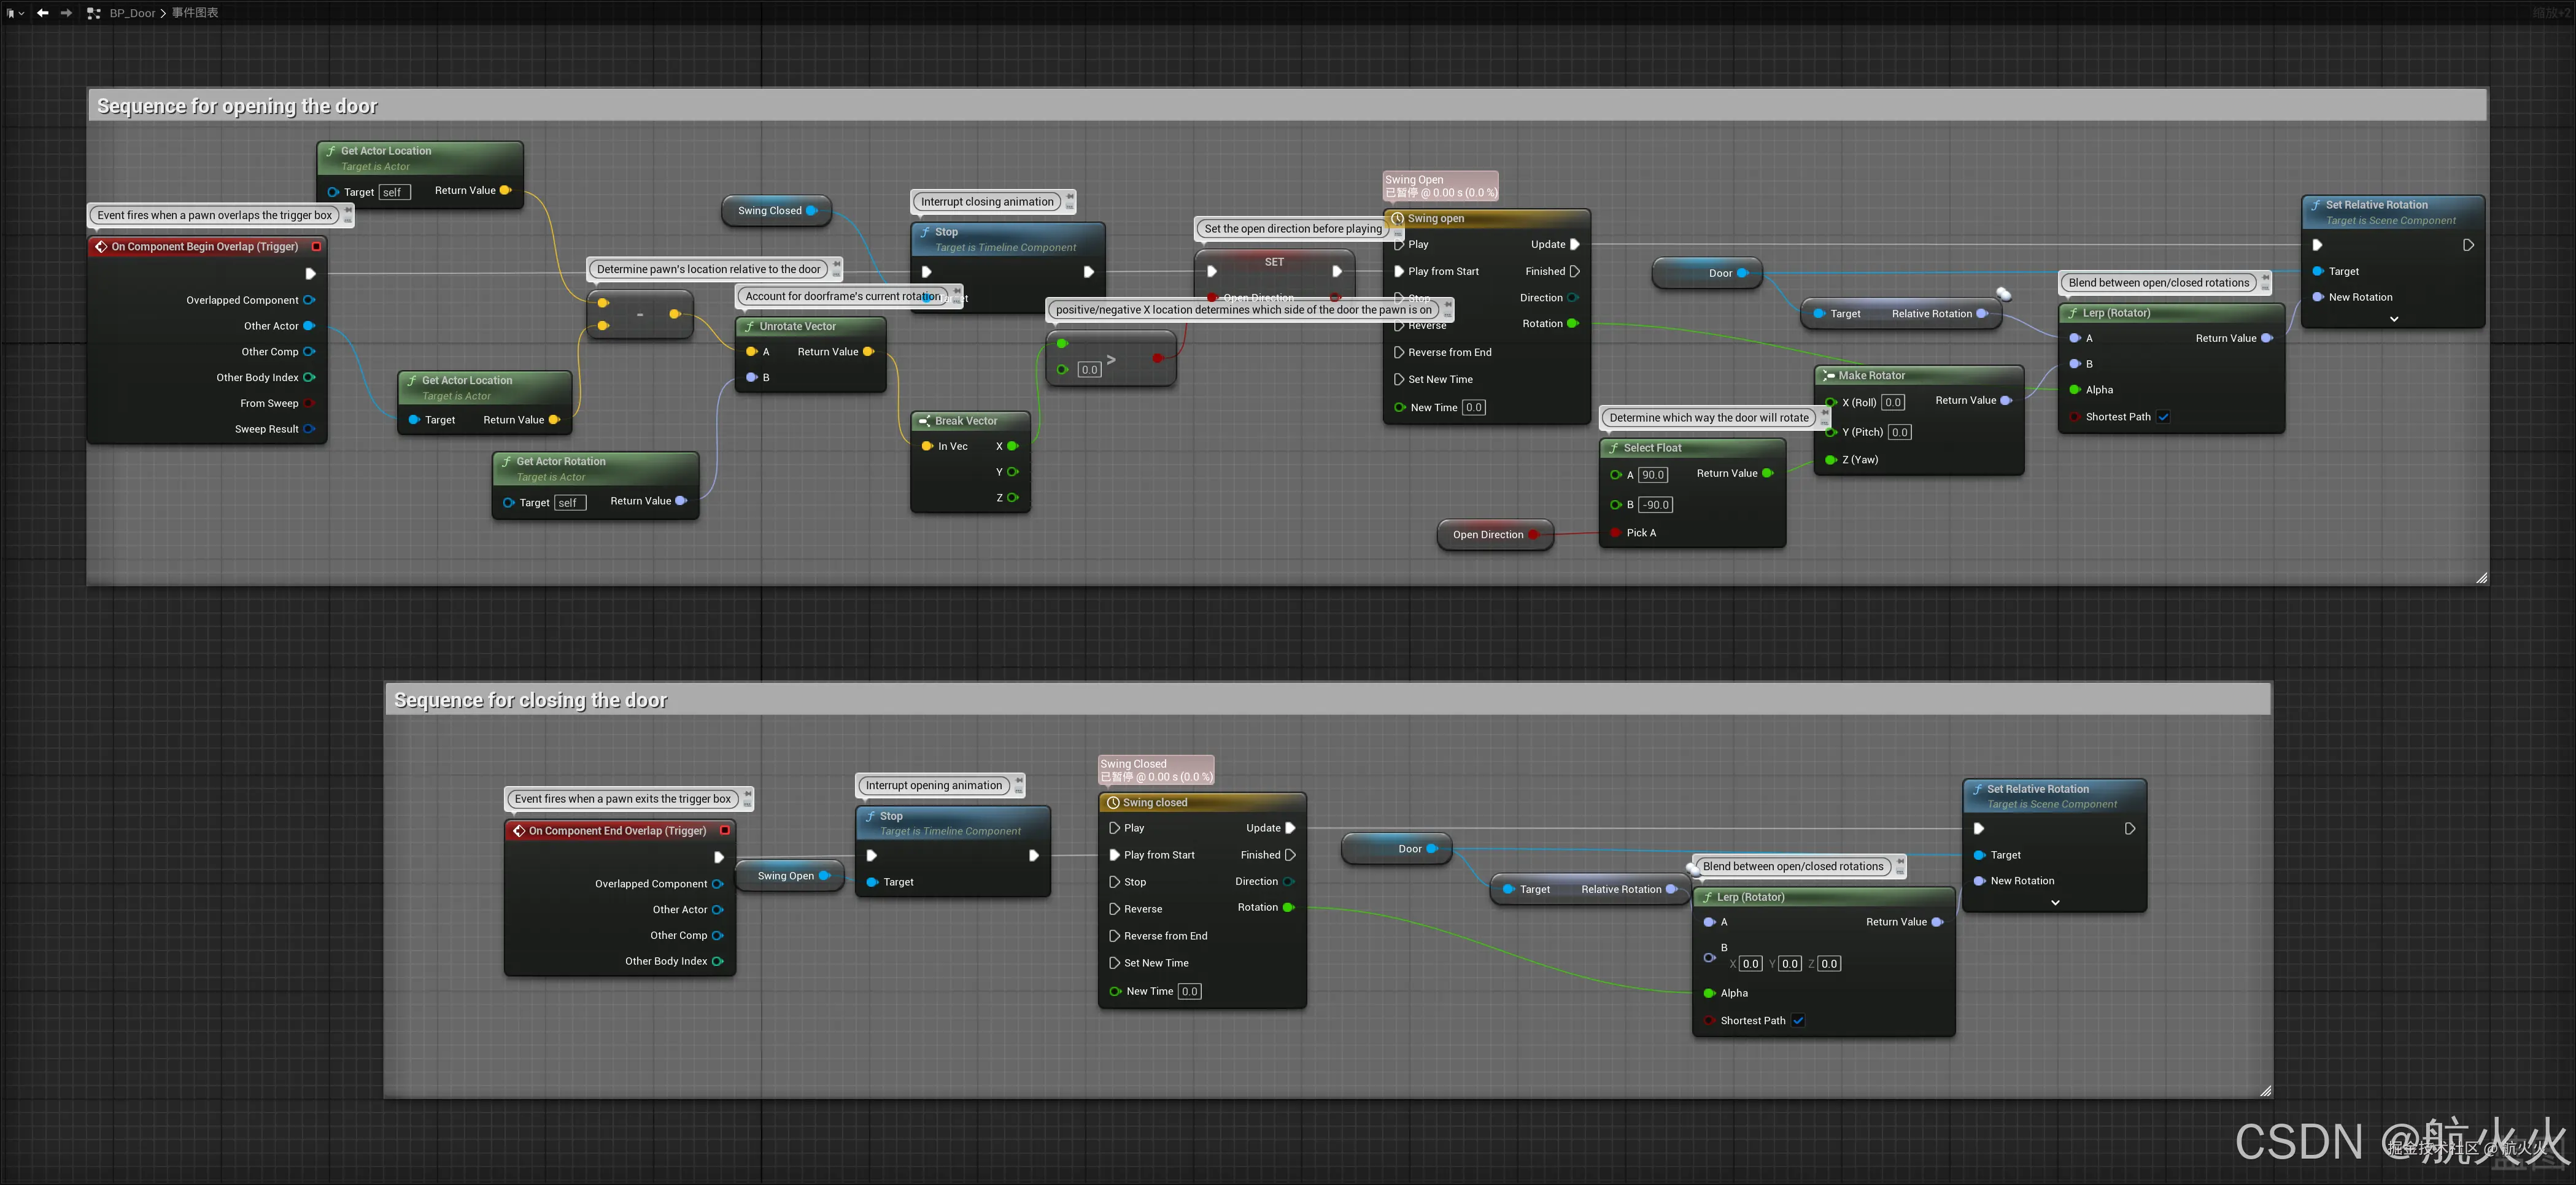Screen dimensions: 2576x1185
Task: Click the Break Vector node icon
Action: click(924, 421)
